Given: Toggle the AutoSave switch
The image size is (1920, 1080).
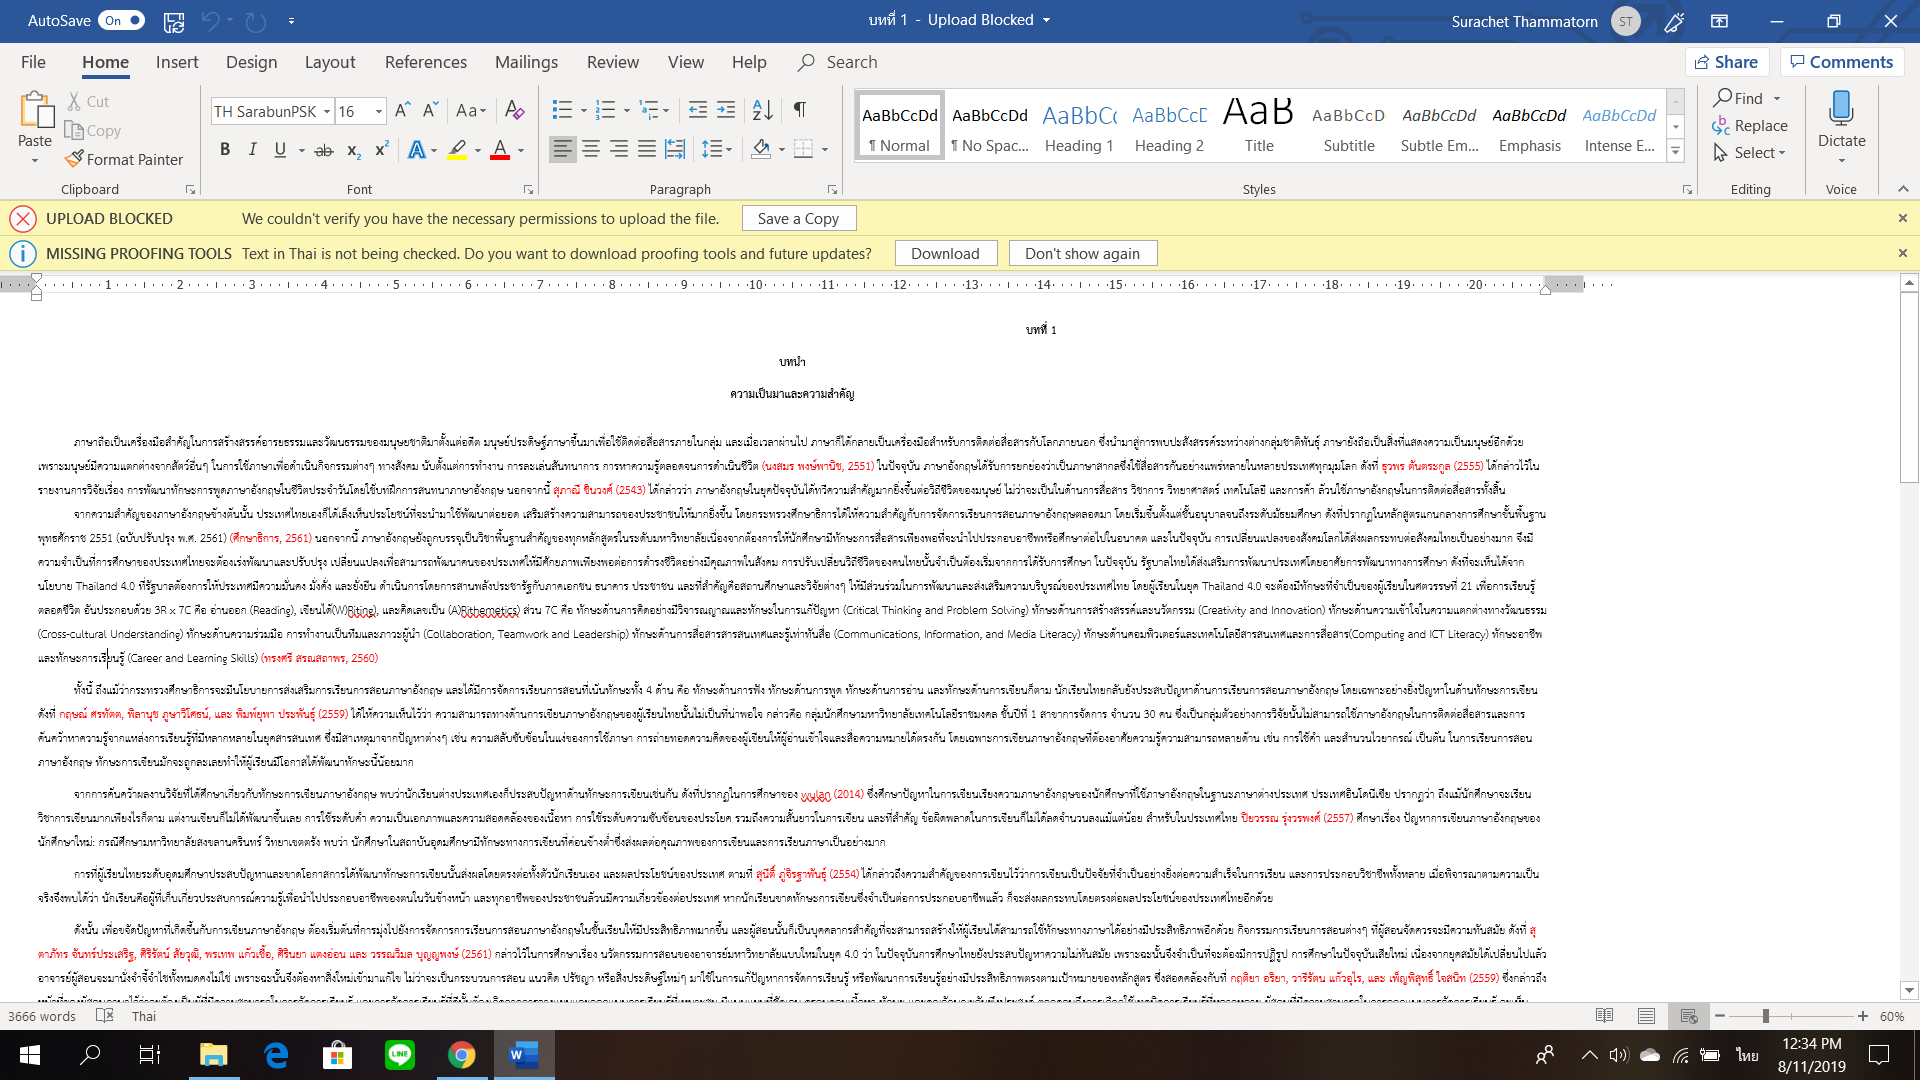Looking at the screenshot, I should pos(123,20).
